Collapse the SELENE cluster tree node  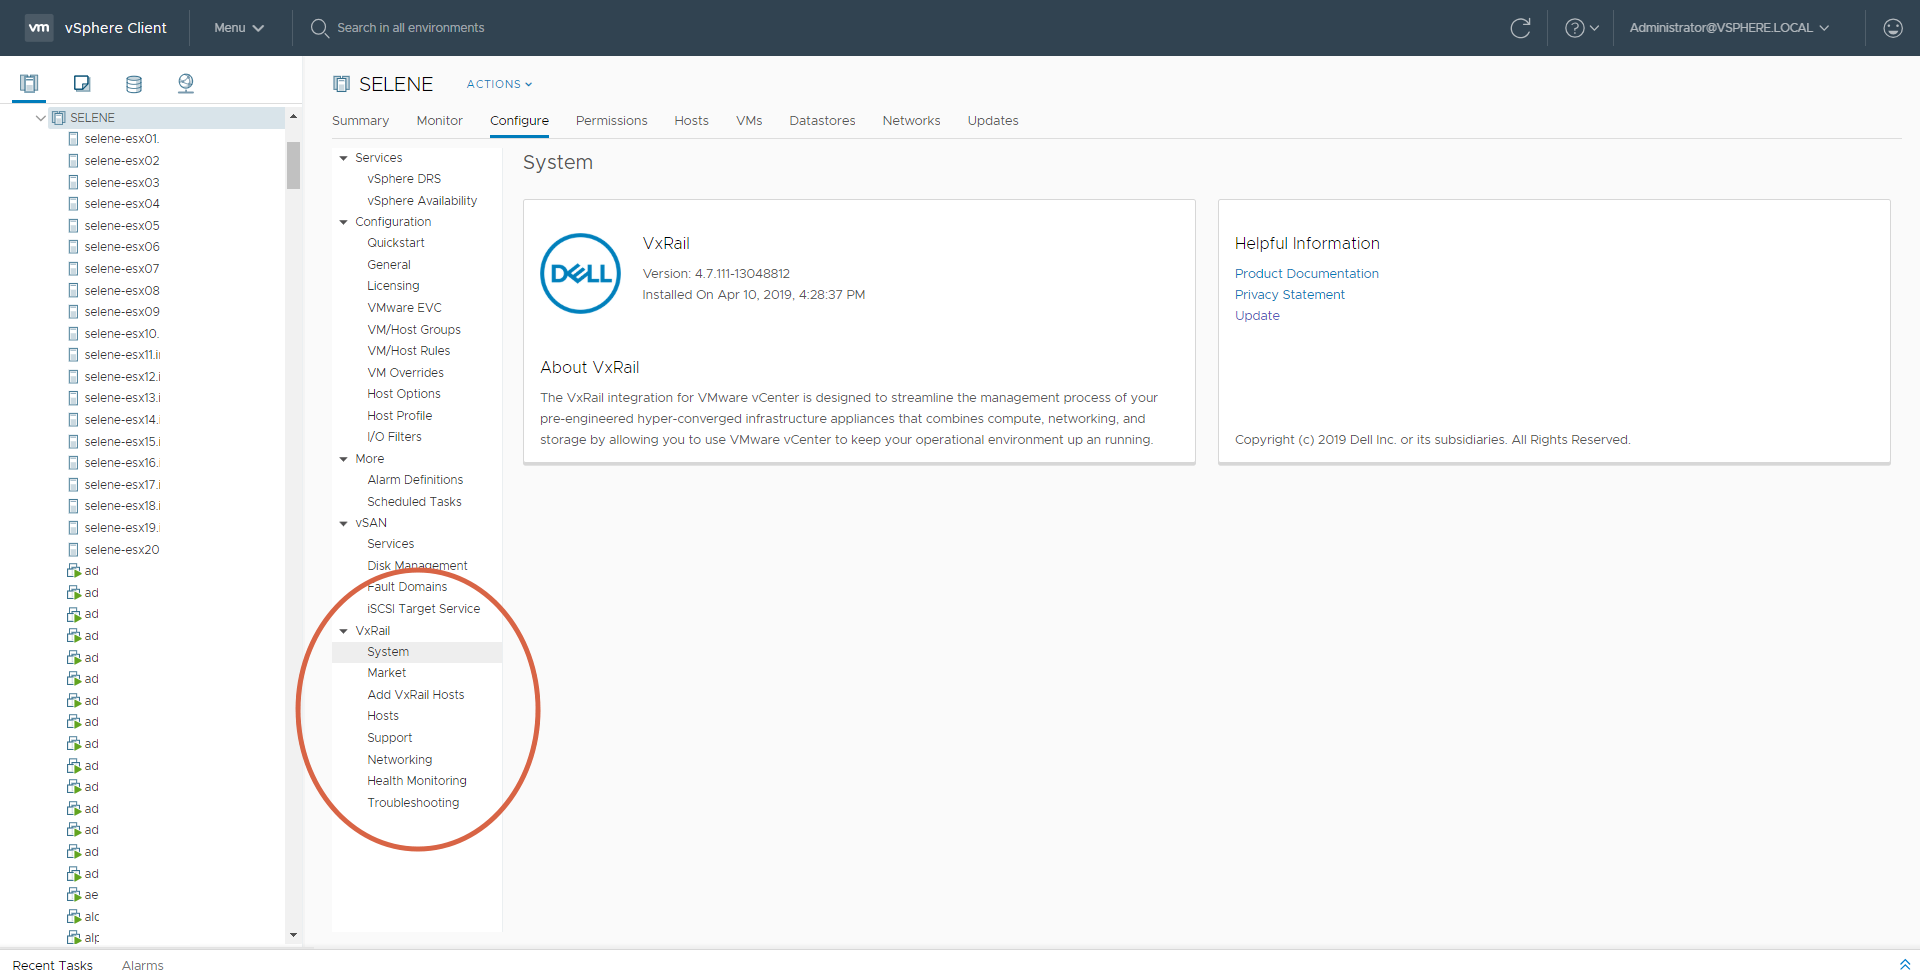click(x=40, y=118)
